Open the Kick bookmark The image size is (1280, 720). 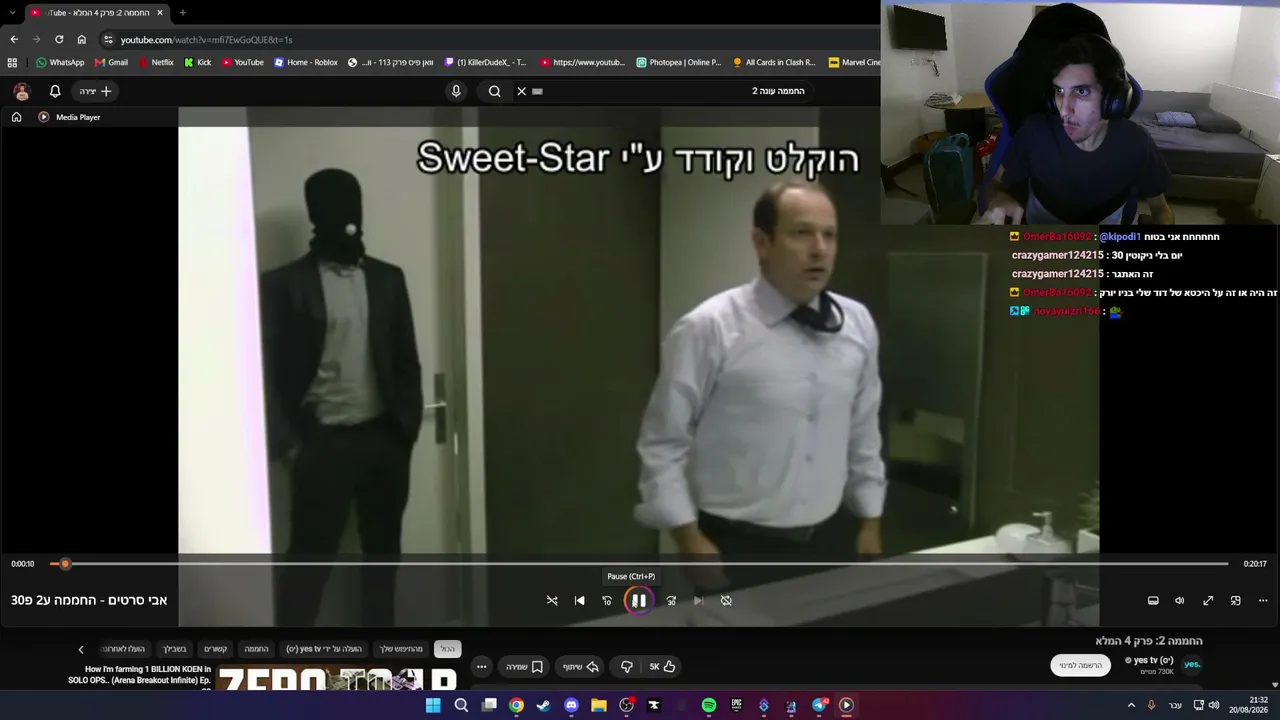click(x=197, y=62)
